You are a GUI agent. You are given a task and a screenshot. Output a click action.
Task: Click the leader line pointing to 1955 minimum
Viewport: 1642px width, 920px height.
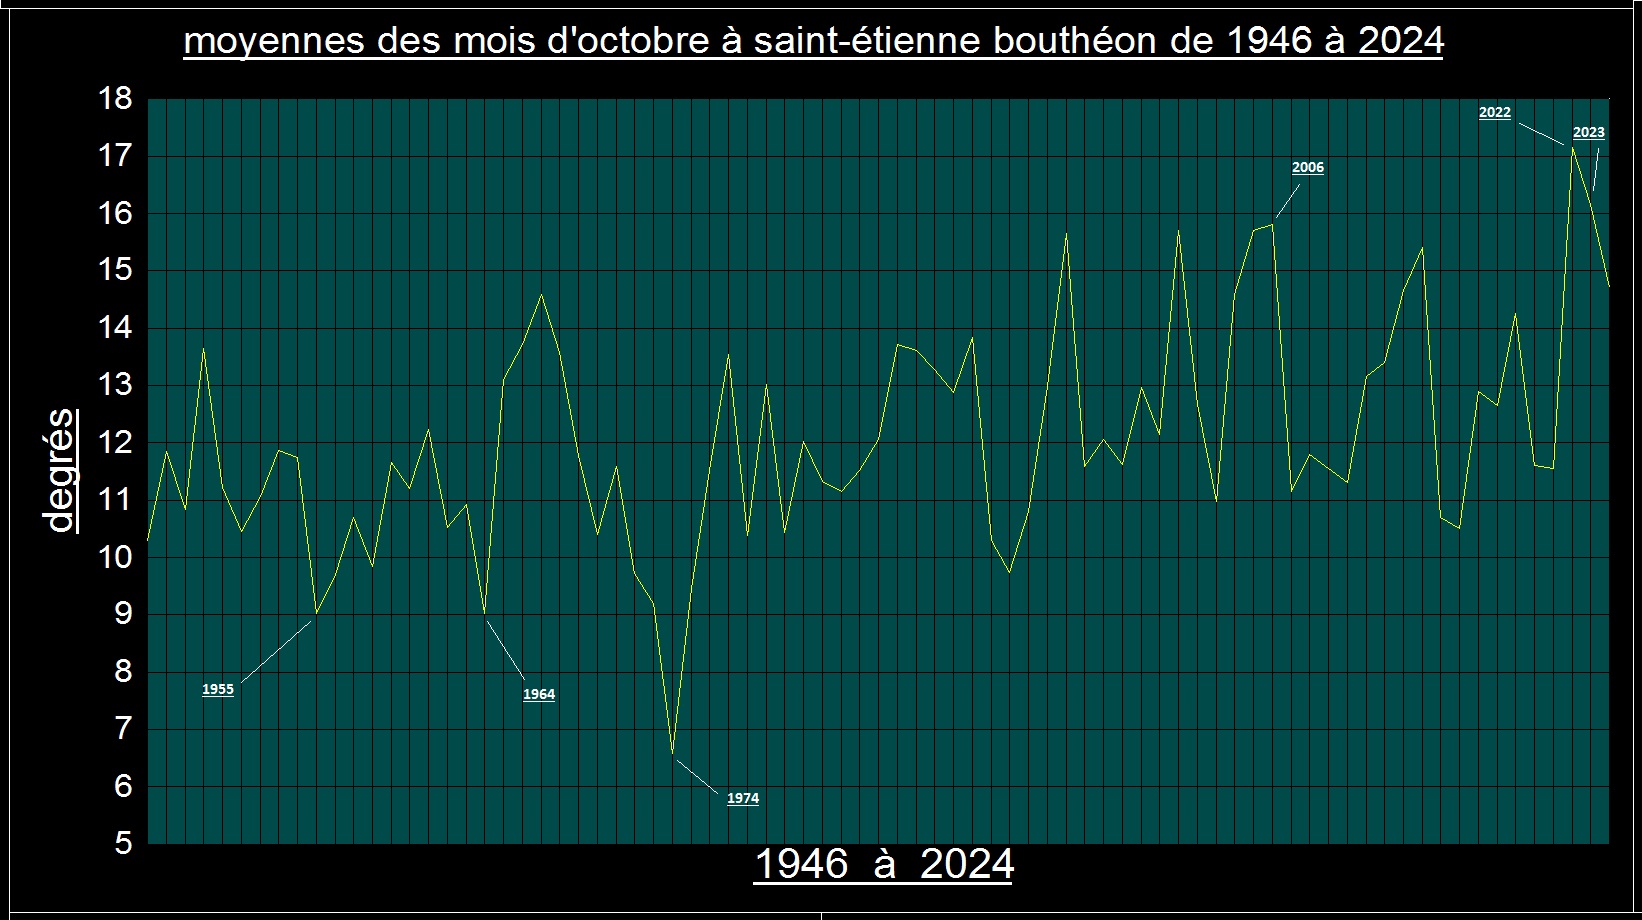[x=276, y=651]
